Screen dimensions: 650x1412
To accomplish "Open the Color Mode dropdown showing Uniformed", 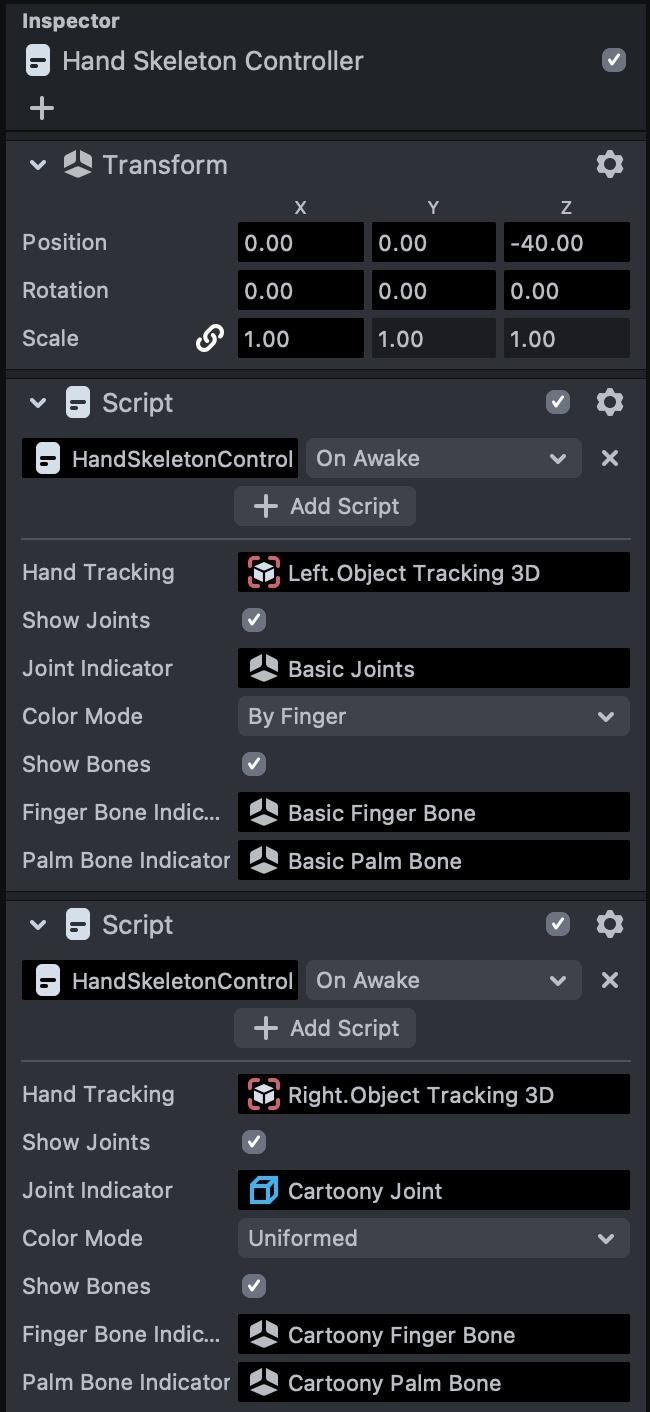I will (x=433, y=1239).
